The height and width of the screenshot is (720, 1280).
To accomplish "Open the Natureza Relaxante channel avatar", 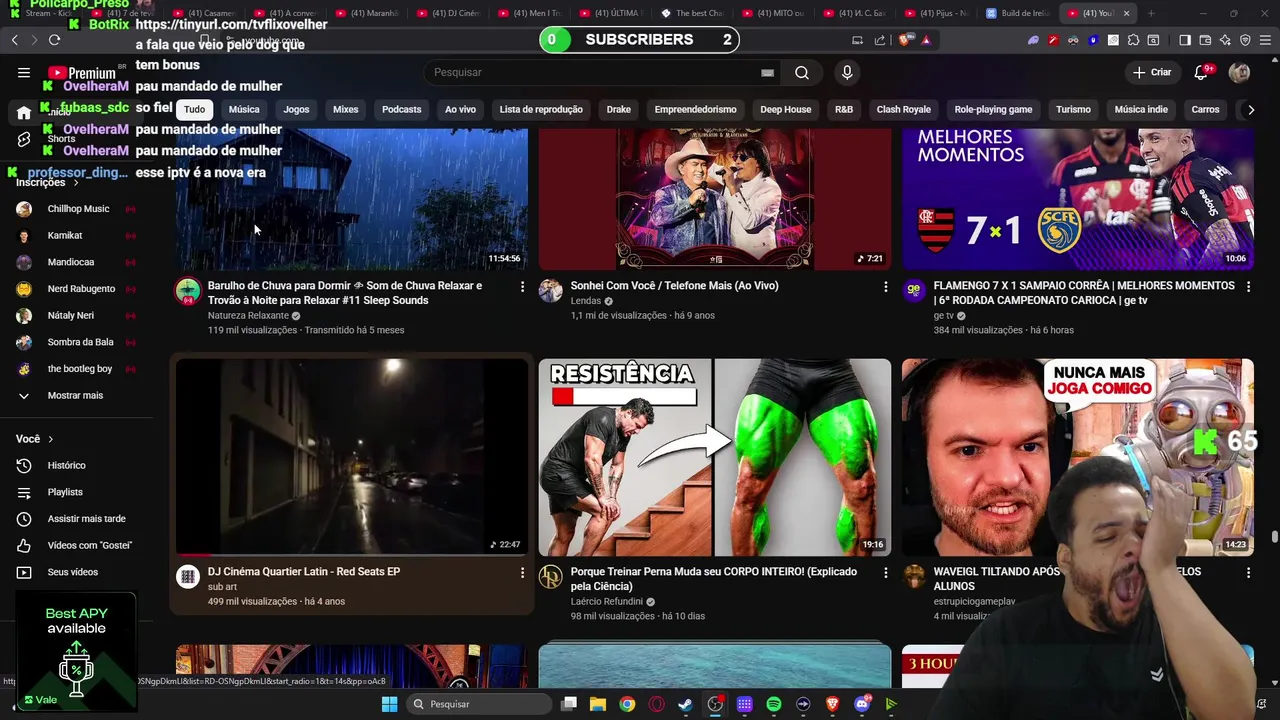I will click(x=188, y=291).
